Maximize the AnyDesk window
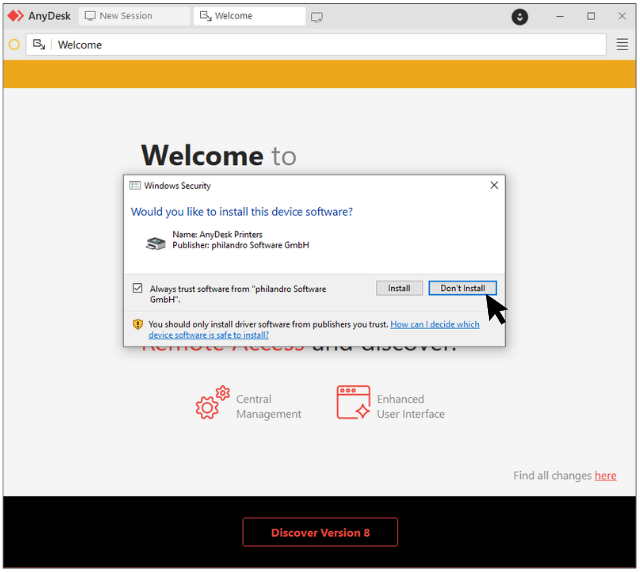The image size is (640, 572). (x=591, y=16)
